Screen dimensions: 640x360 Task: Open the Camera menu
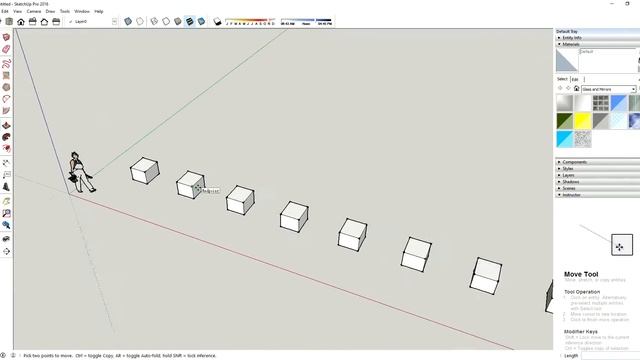pos(34,11)
